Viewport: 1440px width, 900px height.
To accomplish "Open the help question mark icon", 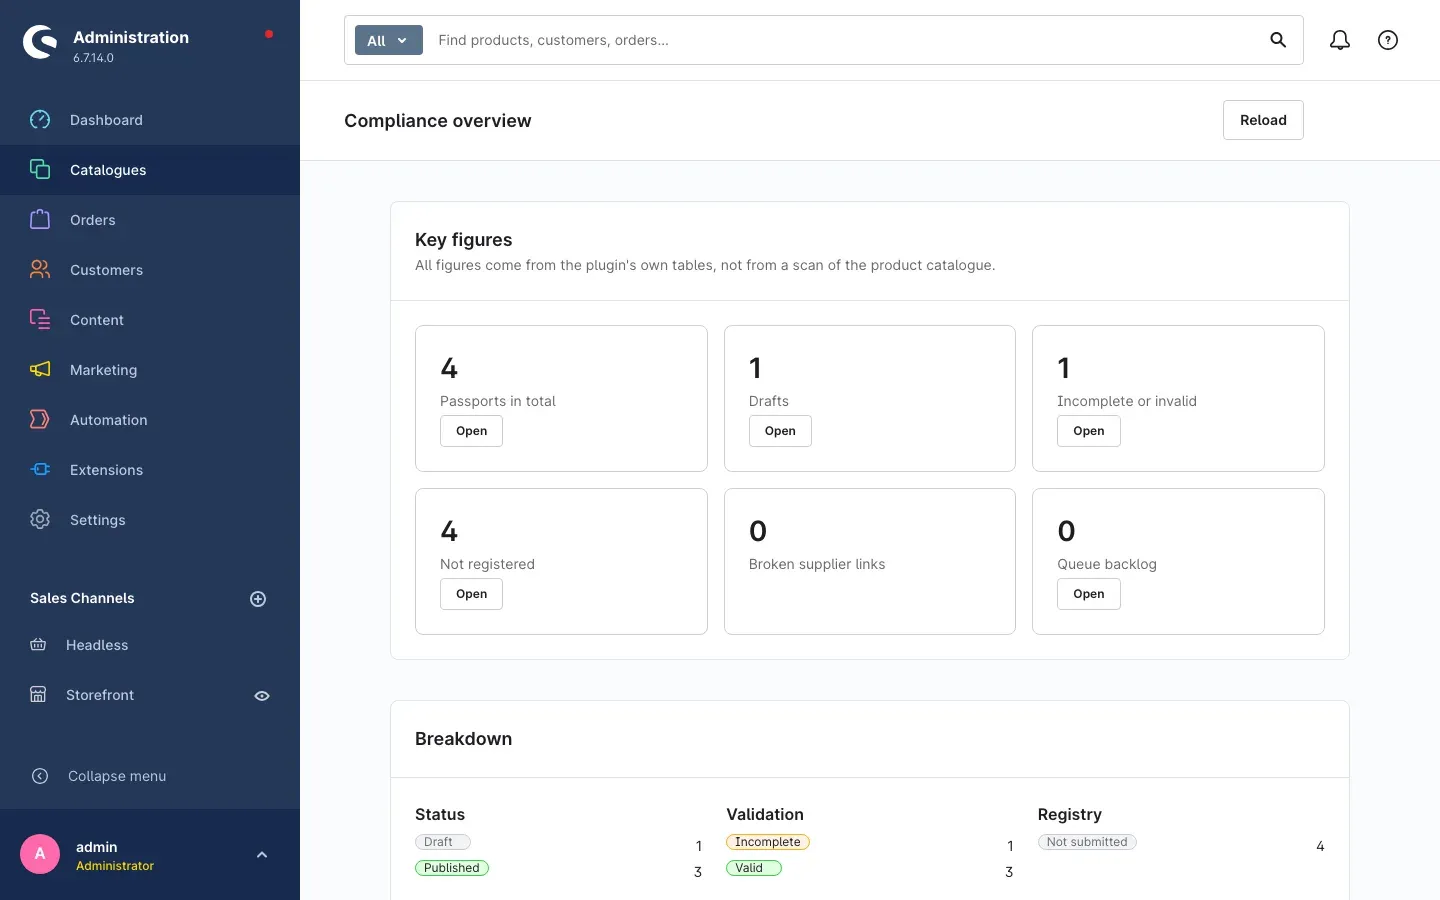I will [x=1388, y=40].
